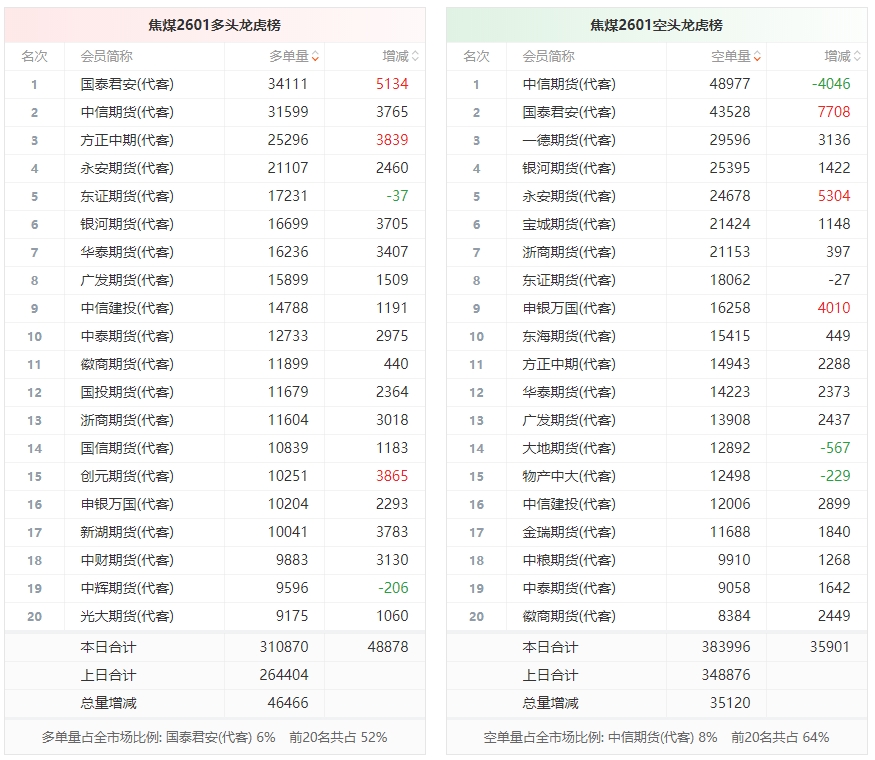Click short value 21153
Image resolution: width=875 pixels, height=760 pixels.
click(729, 252)
